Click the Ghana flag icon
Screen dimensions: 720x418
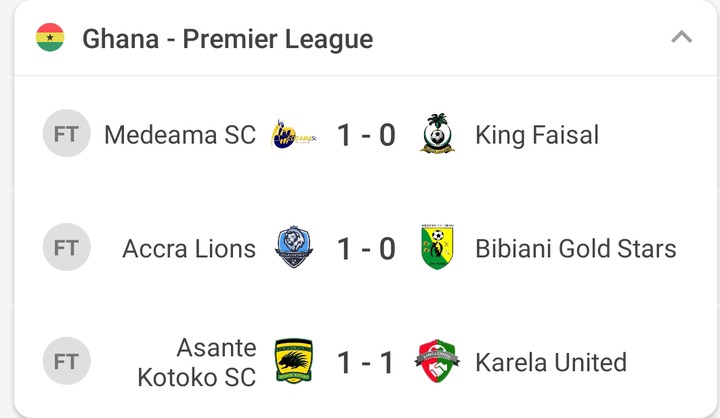(50, 39)
